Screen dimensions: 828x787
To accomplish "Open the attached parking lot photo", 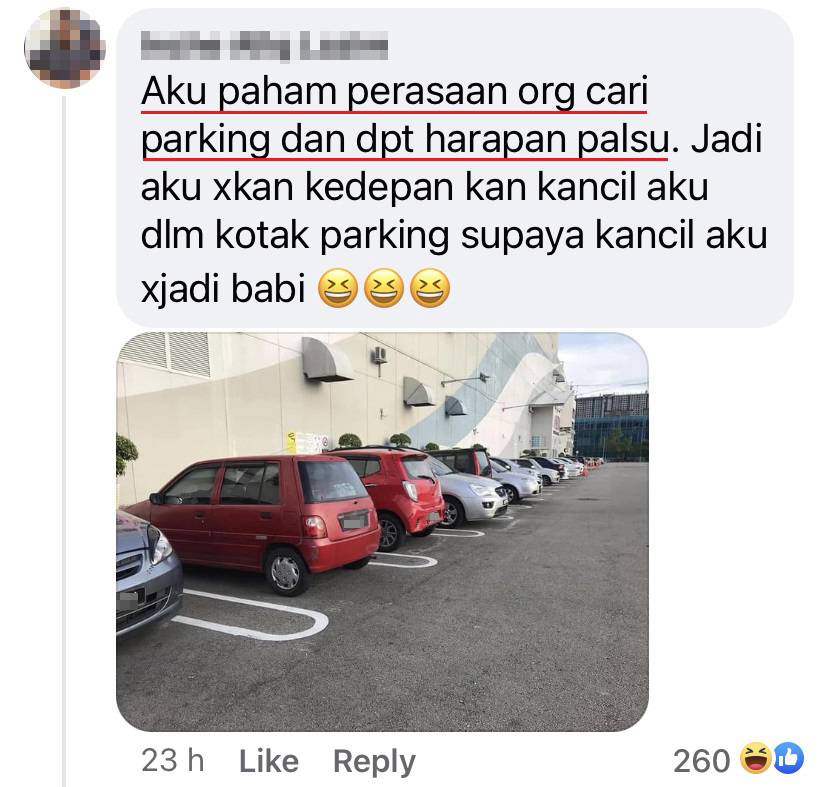I will coord(382,531).
